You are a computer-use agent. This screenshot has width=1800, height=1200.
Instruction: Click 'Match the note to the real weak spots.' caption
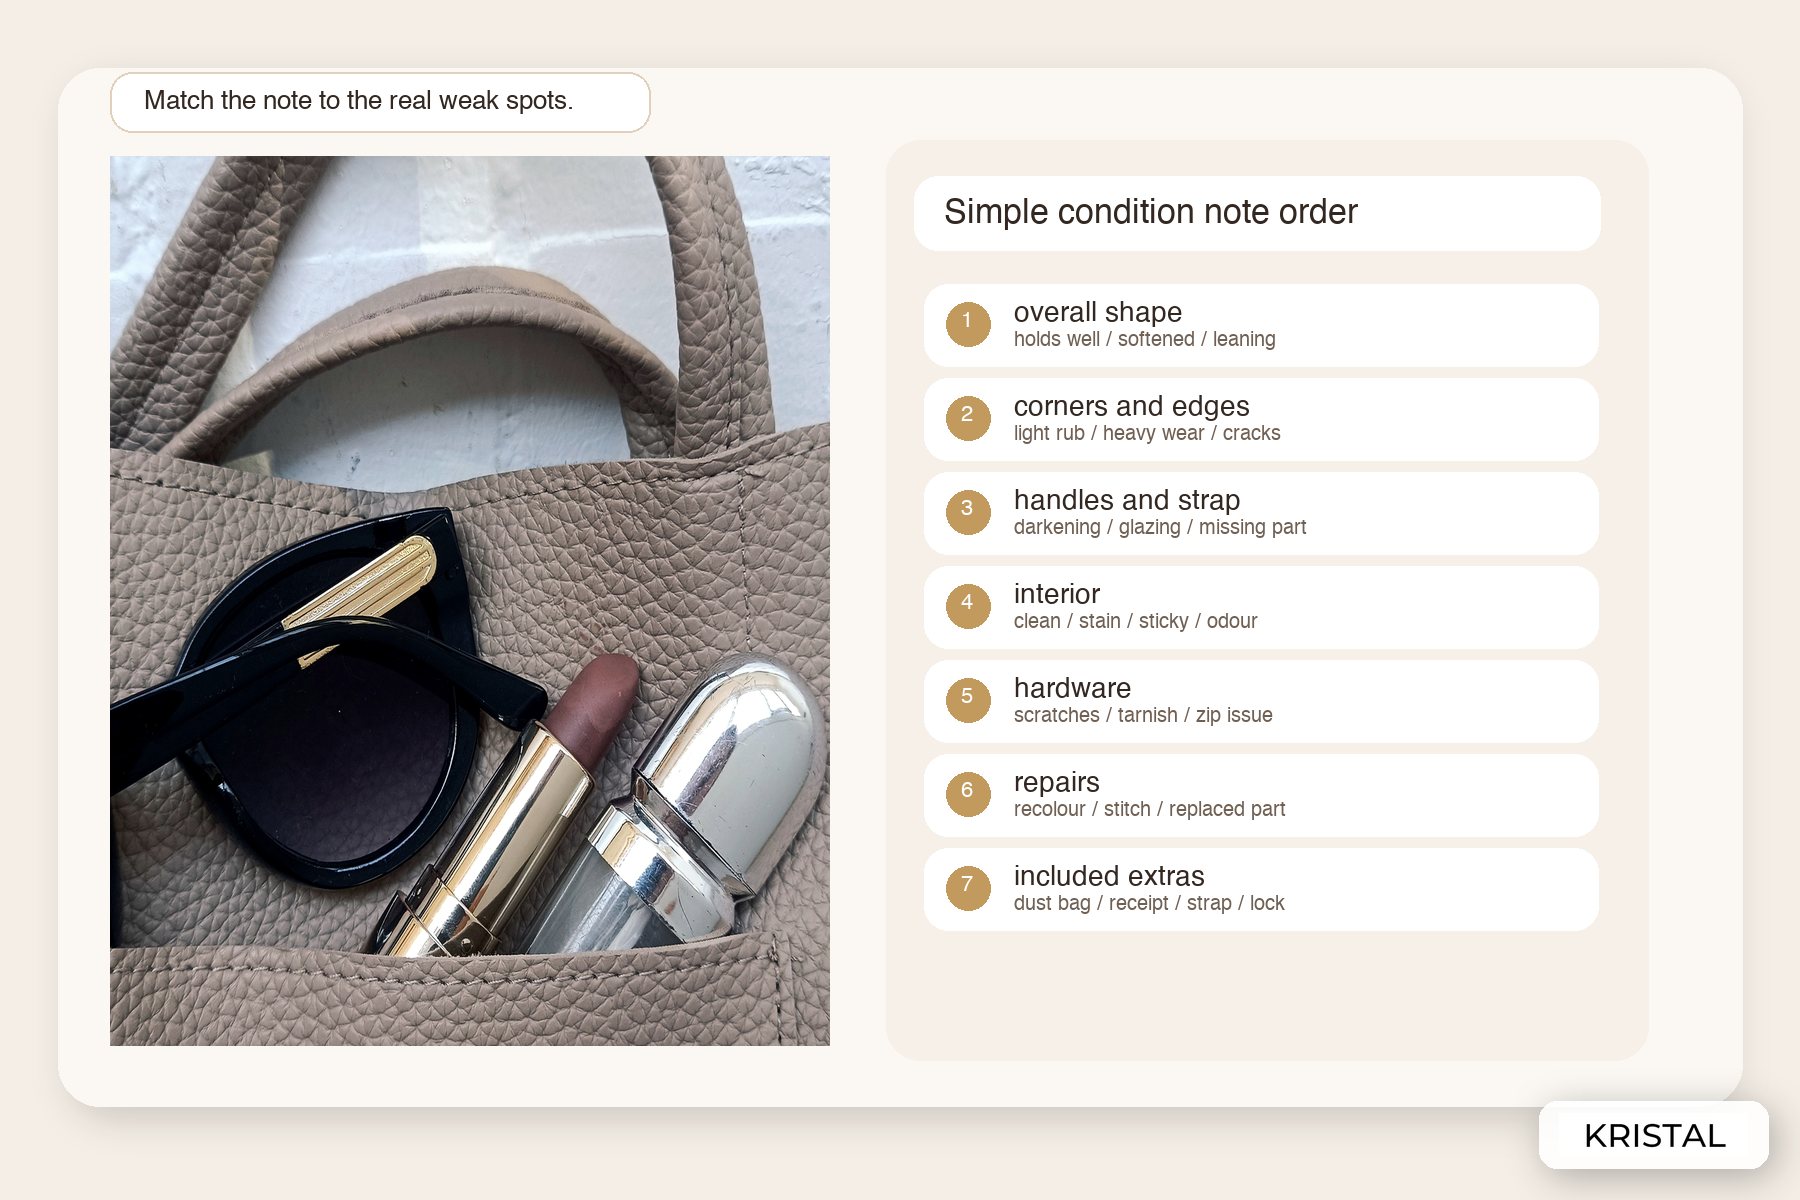point(358,101)
